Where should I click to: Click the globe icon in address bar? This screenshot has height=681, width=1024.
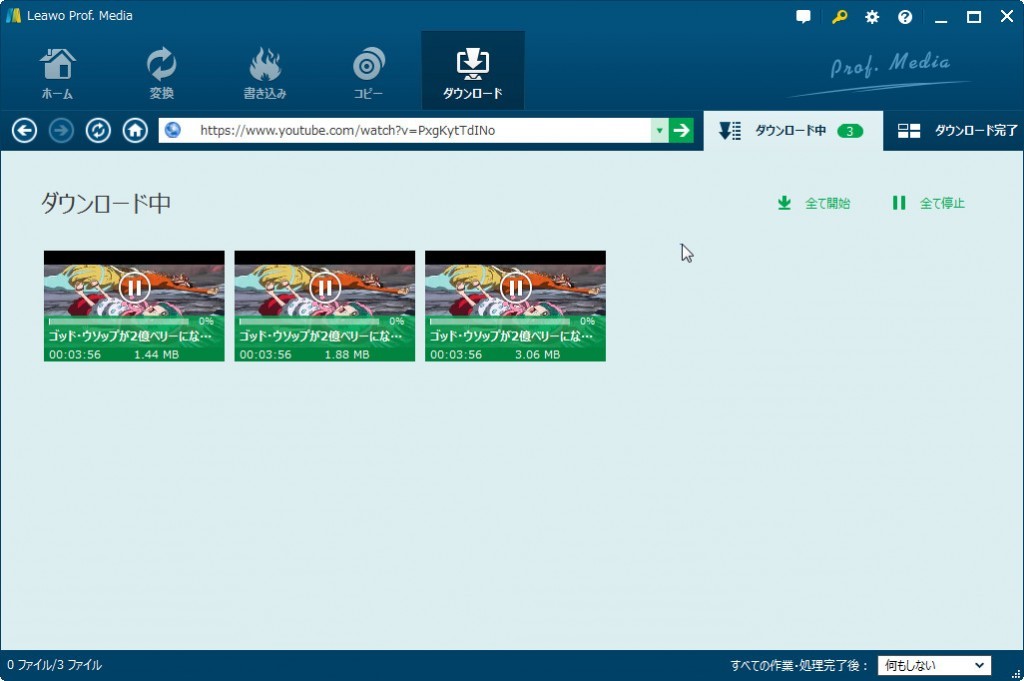click(x=172, y=130)
